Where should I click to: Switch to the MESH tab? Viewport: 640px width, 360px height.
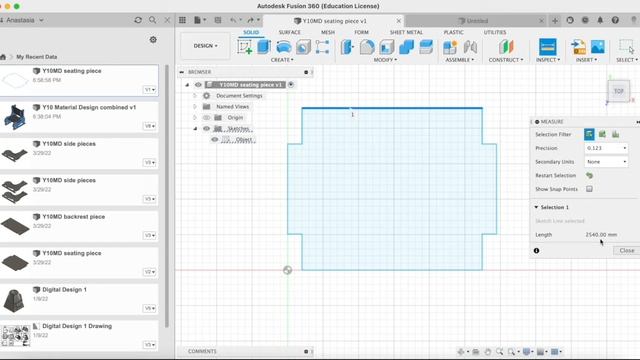[x=328, y=32]
